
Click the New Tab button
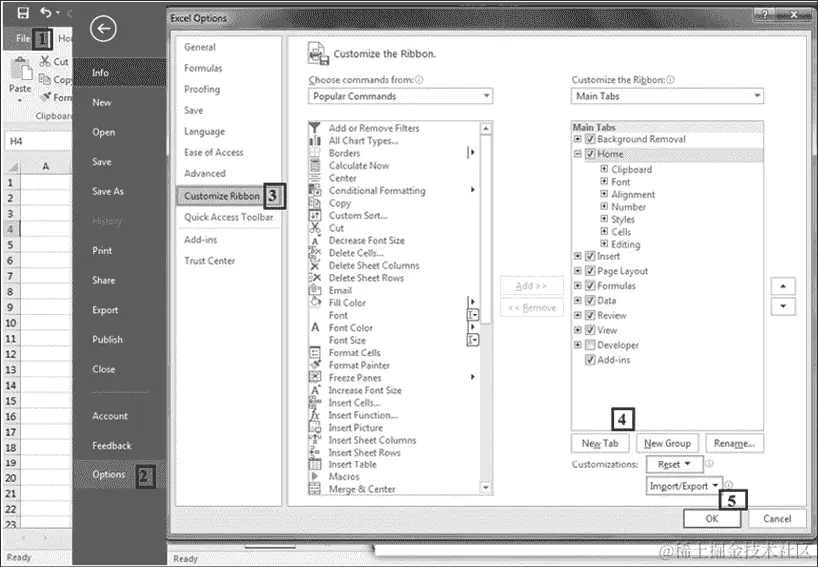[600, 443]
